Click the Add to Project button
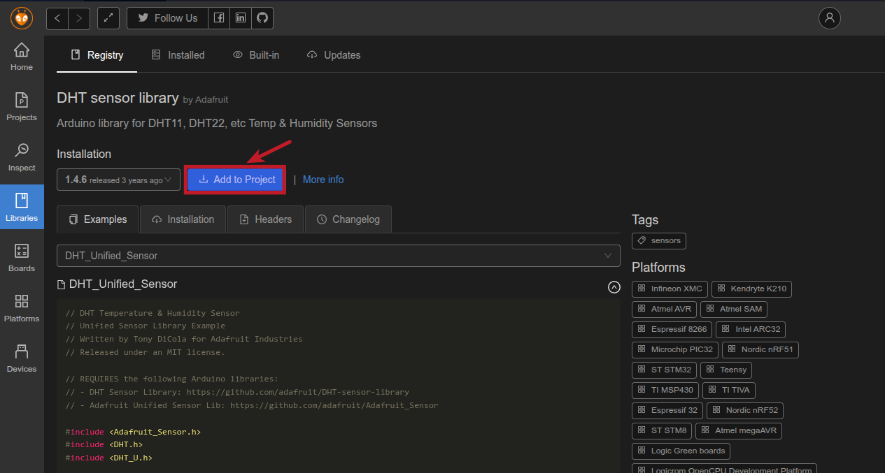 pyautogui.click(x=236, y=180)
